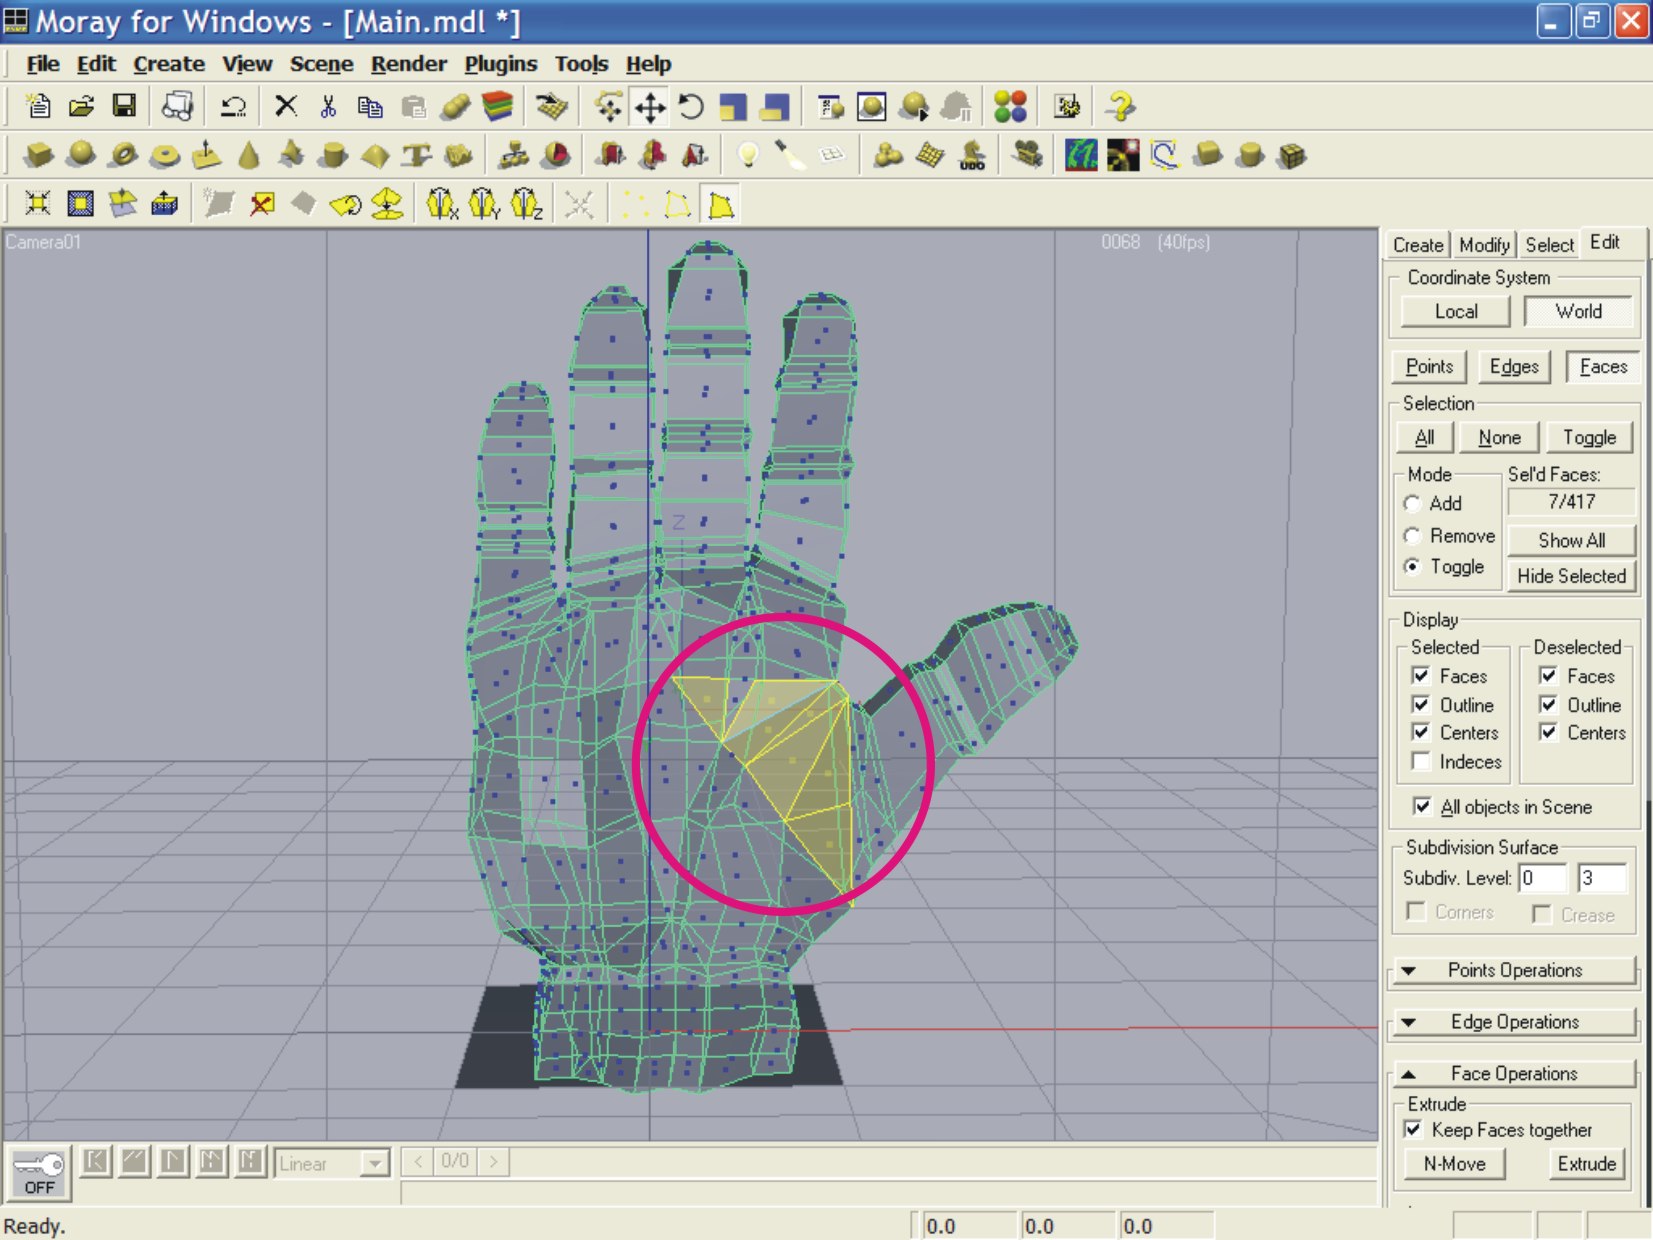Image resolution: width=1653 pixels, height=1240 pixels.
Task: Click the floppy disk save icon
Action: tap(124, 106)
